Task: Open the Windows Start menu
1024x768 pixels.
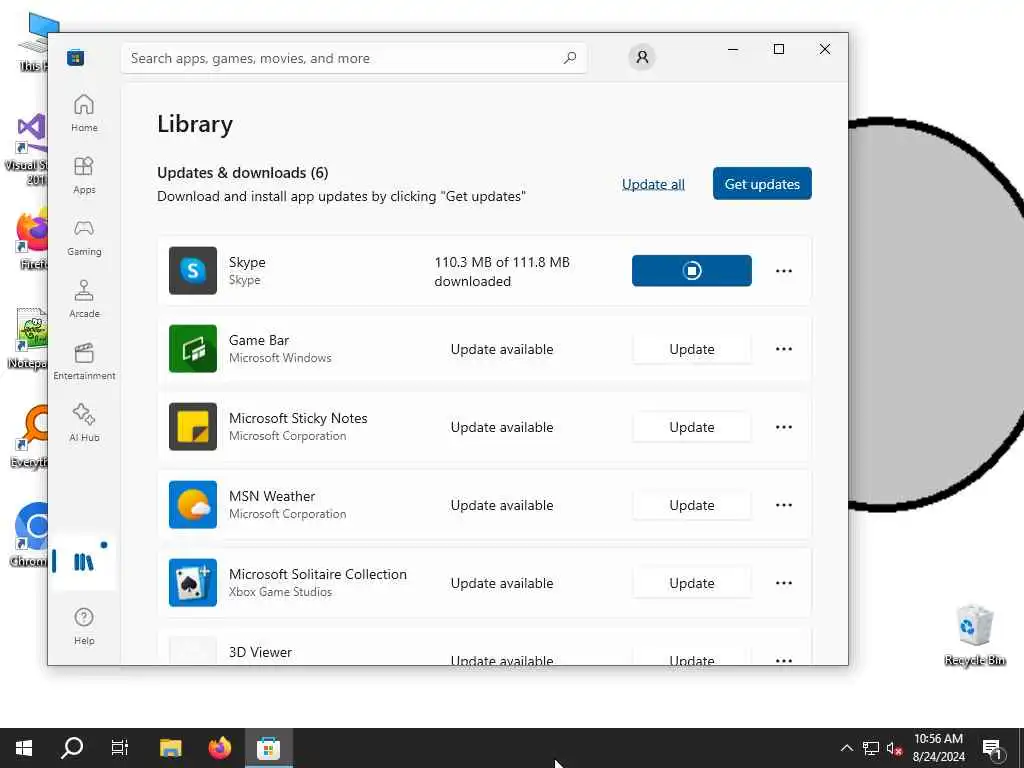Action: [x=24, y=748]
